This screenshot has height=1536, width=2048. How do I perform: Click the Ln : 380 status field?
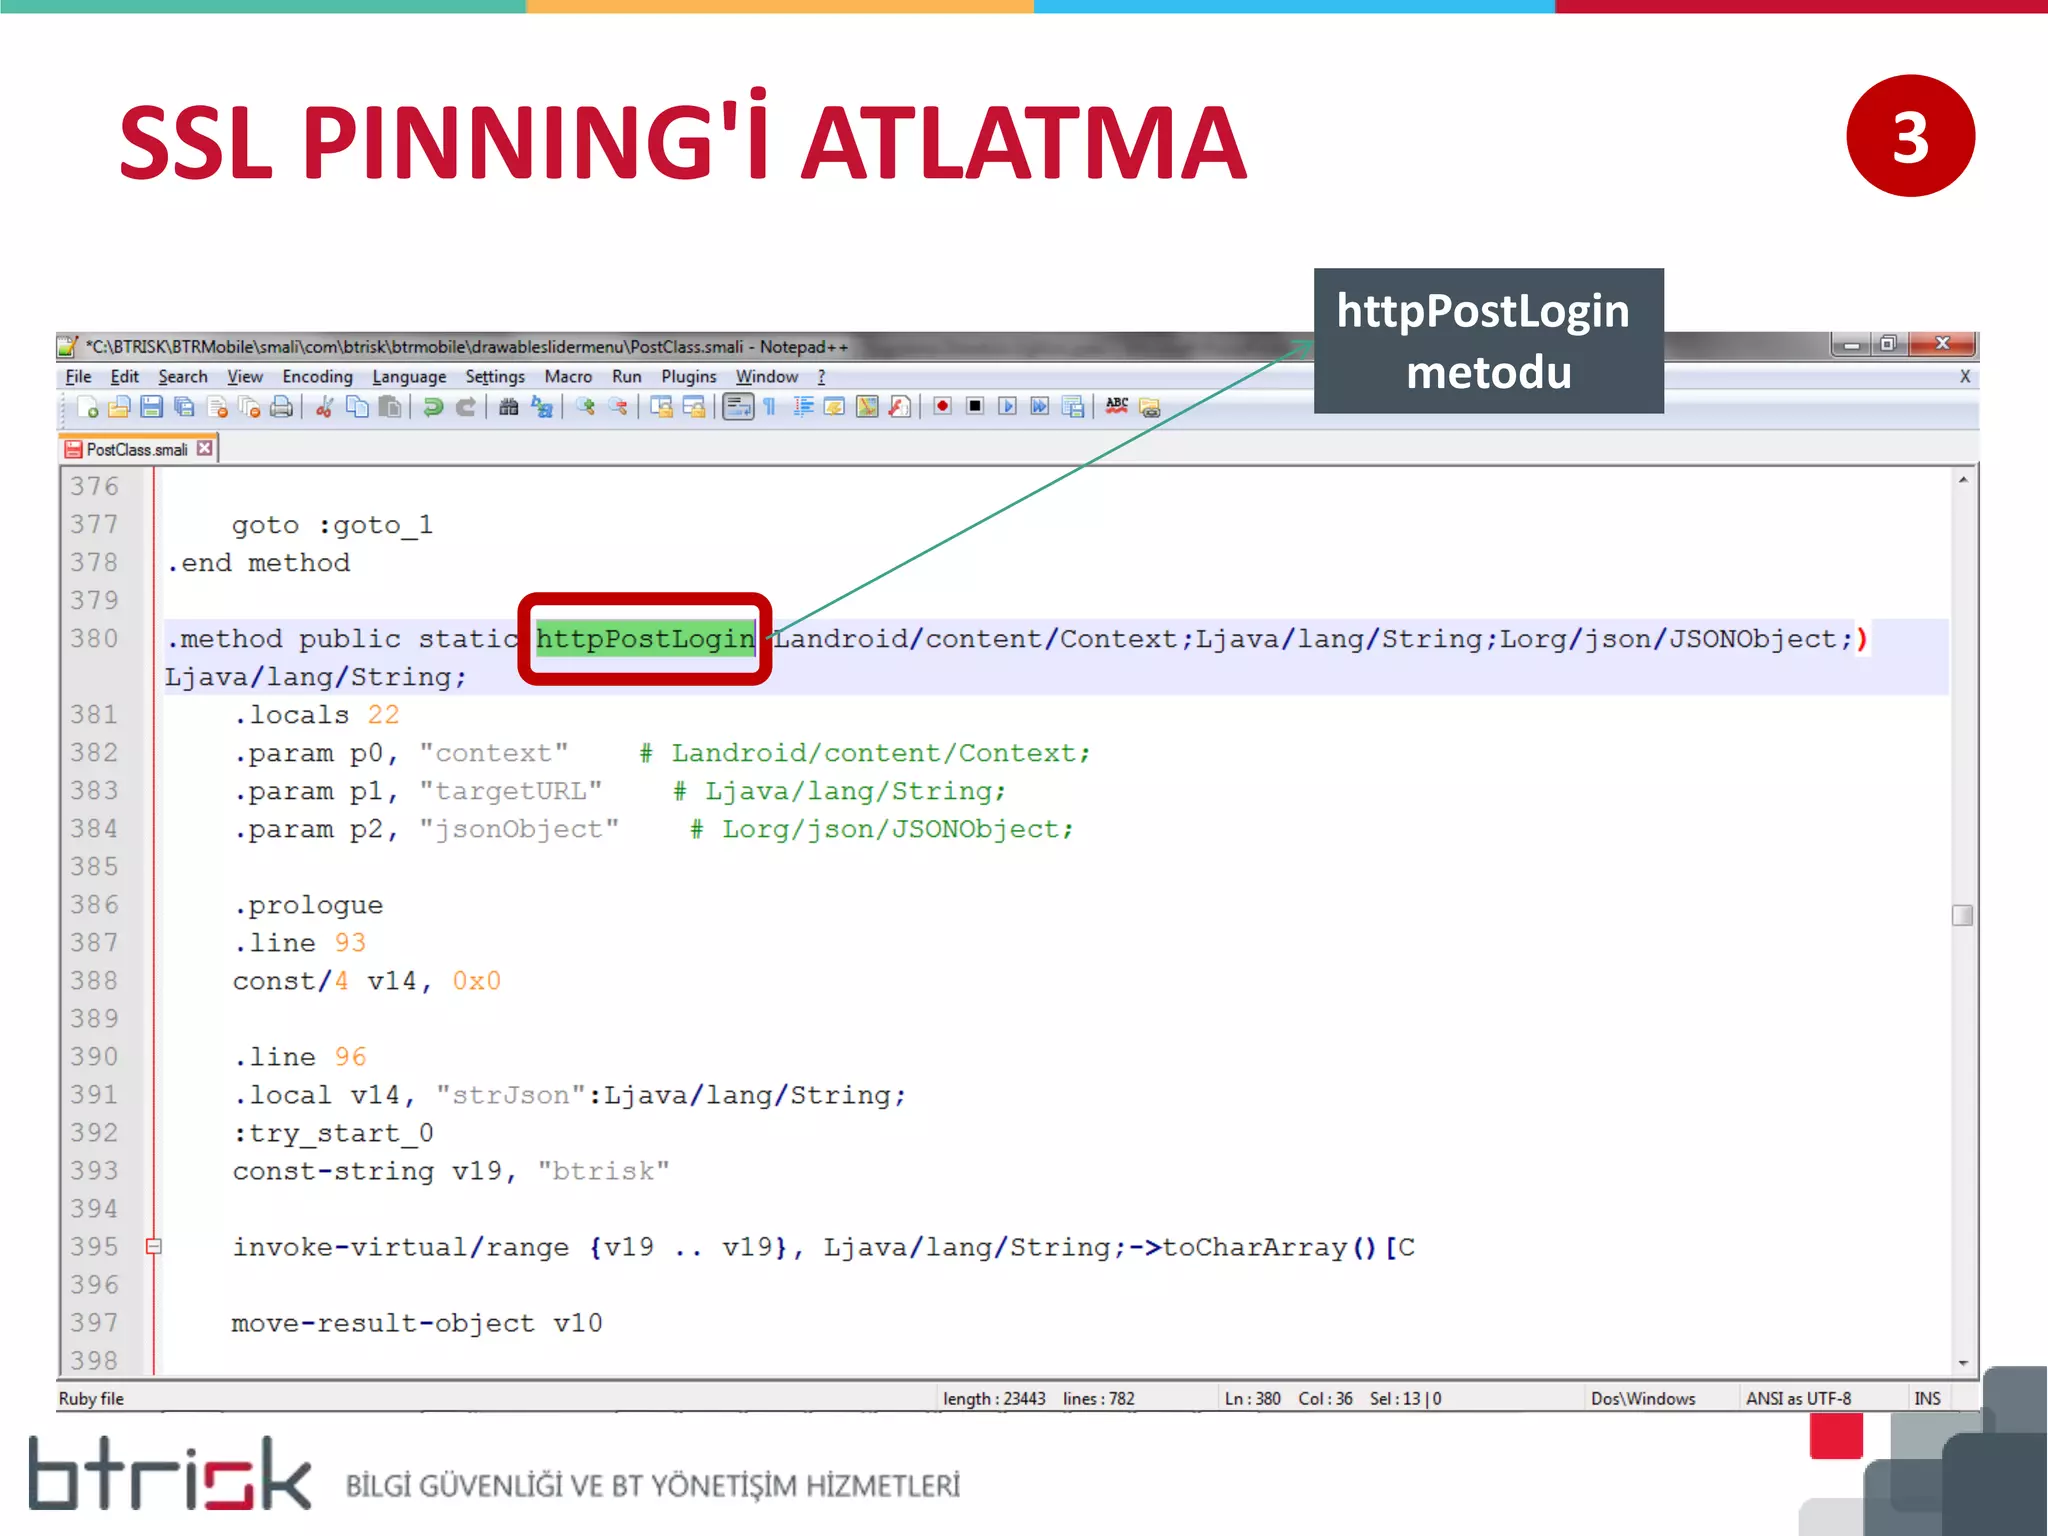(1252, 1398)
